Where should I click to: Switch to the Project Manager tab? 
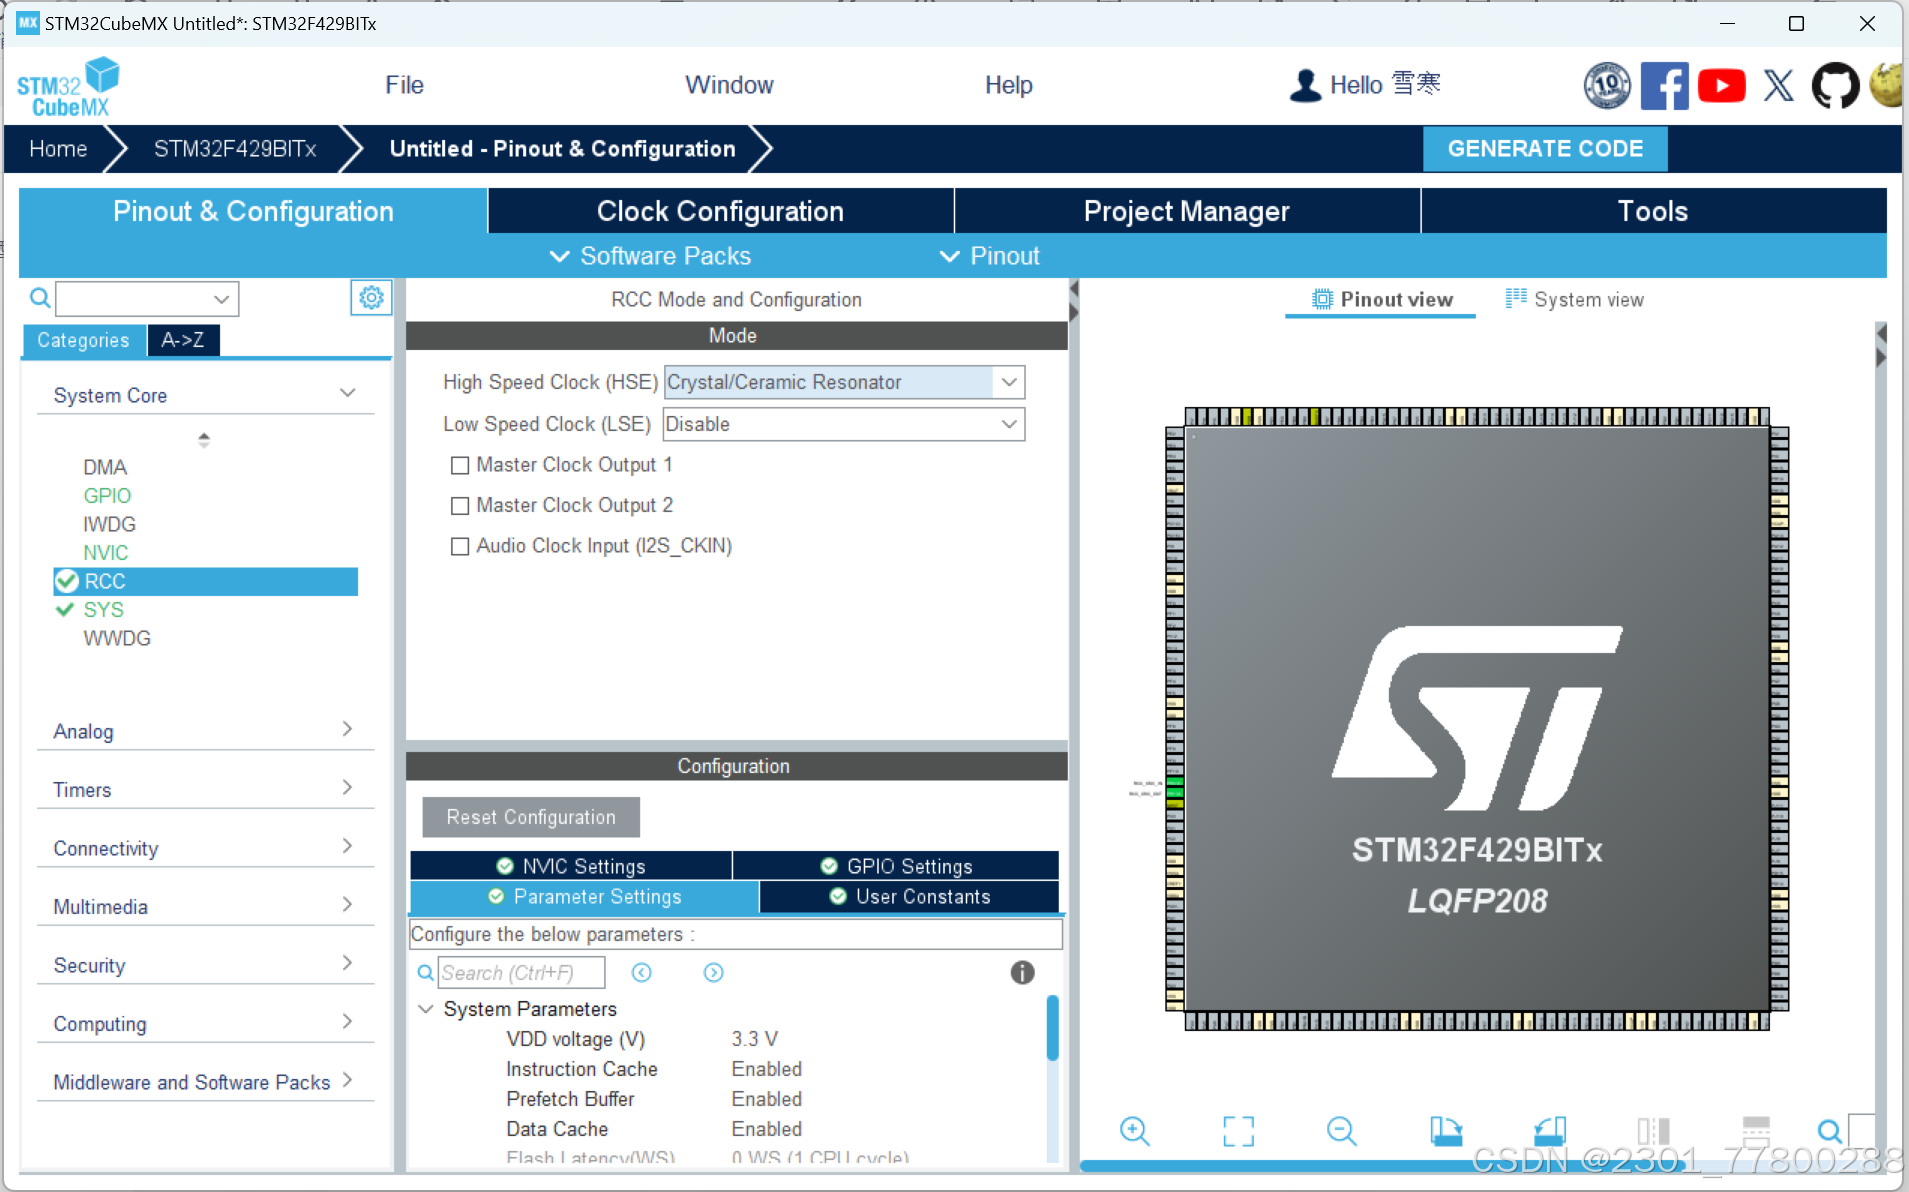1187,211
